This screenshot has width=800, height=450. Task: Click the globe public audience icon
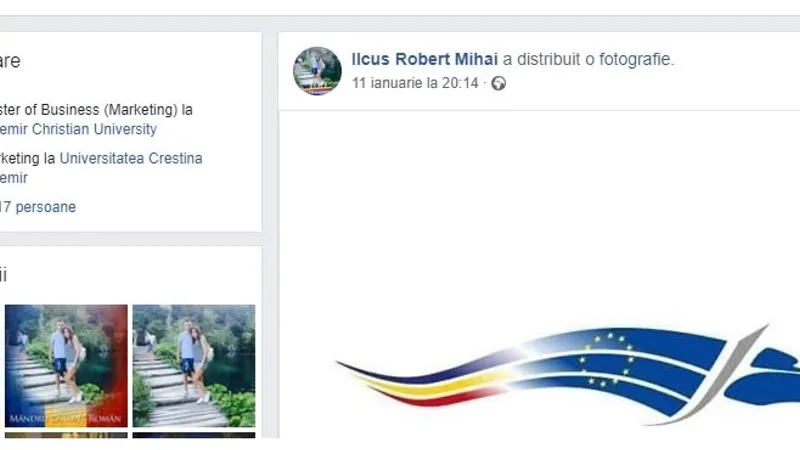click(x=498, y=84)
